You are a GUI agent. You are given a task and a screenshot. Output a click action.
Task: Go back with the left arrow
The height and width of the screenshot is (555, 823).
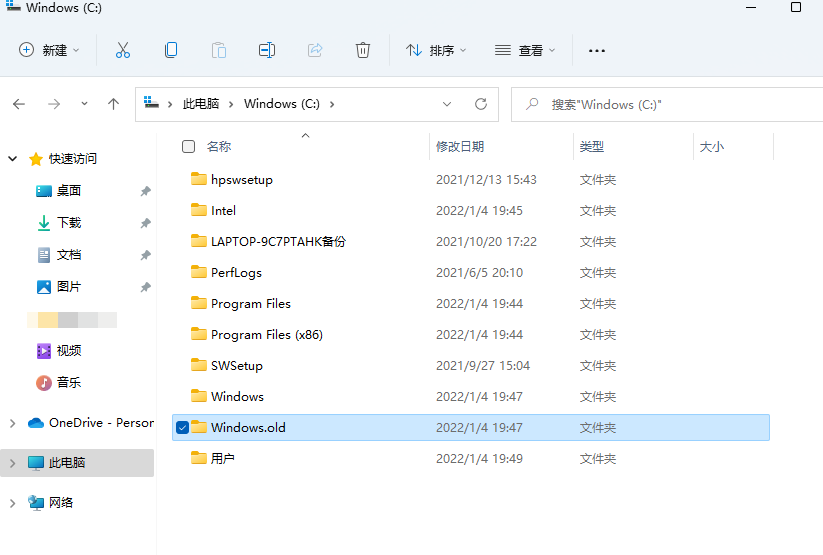click(x=19, y=104)
